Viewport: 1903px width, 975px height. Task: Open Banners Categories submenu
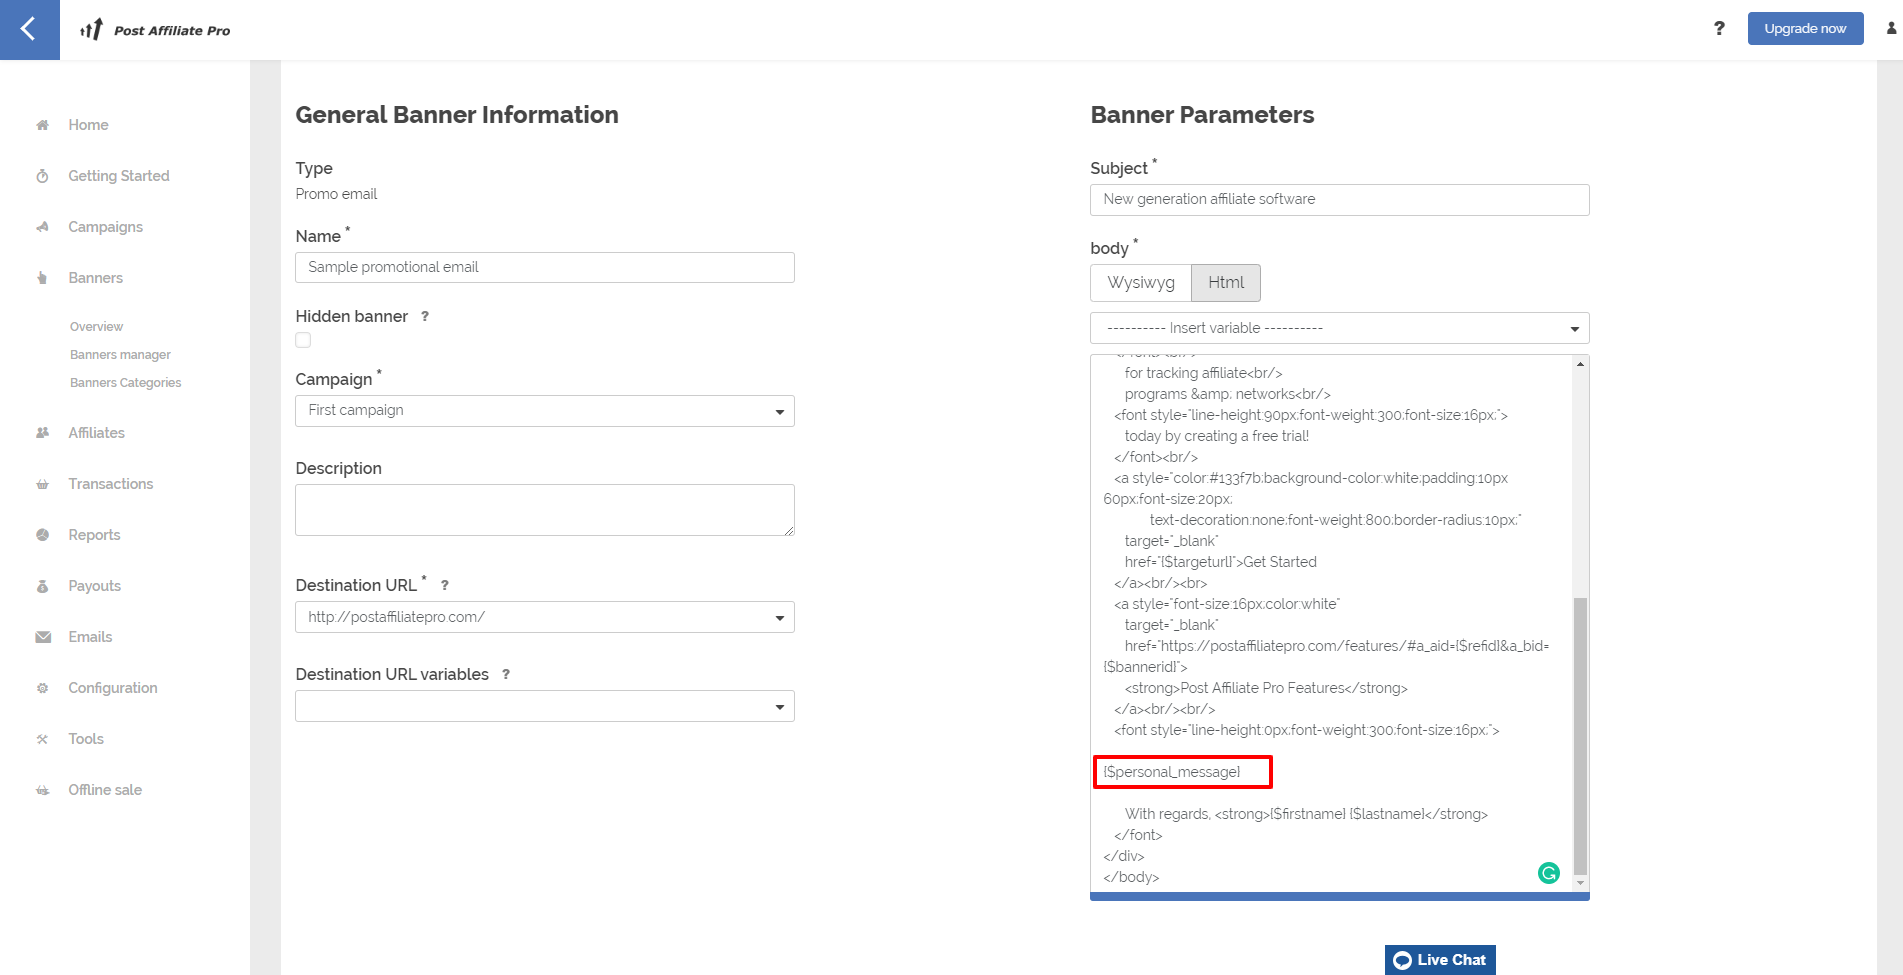pyautogui.click(x=125, y=383)
